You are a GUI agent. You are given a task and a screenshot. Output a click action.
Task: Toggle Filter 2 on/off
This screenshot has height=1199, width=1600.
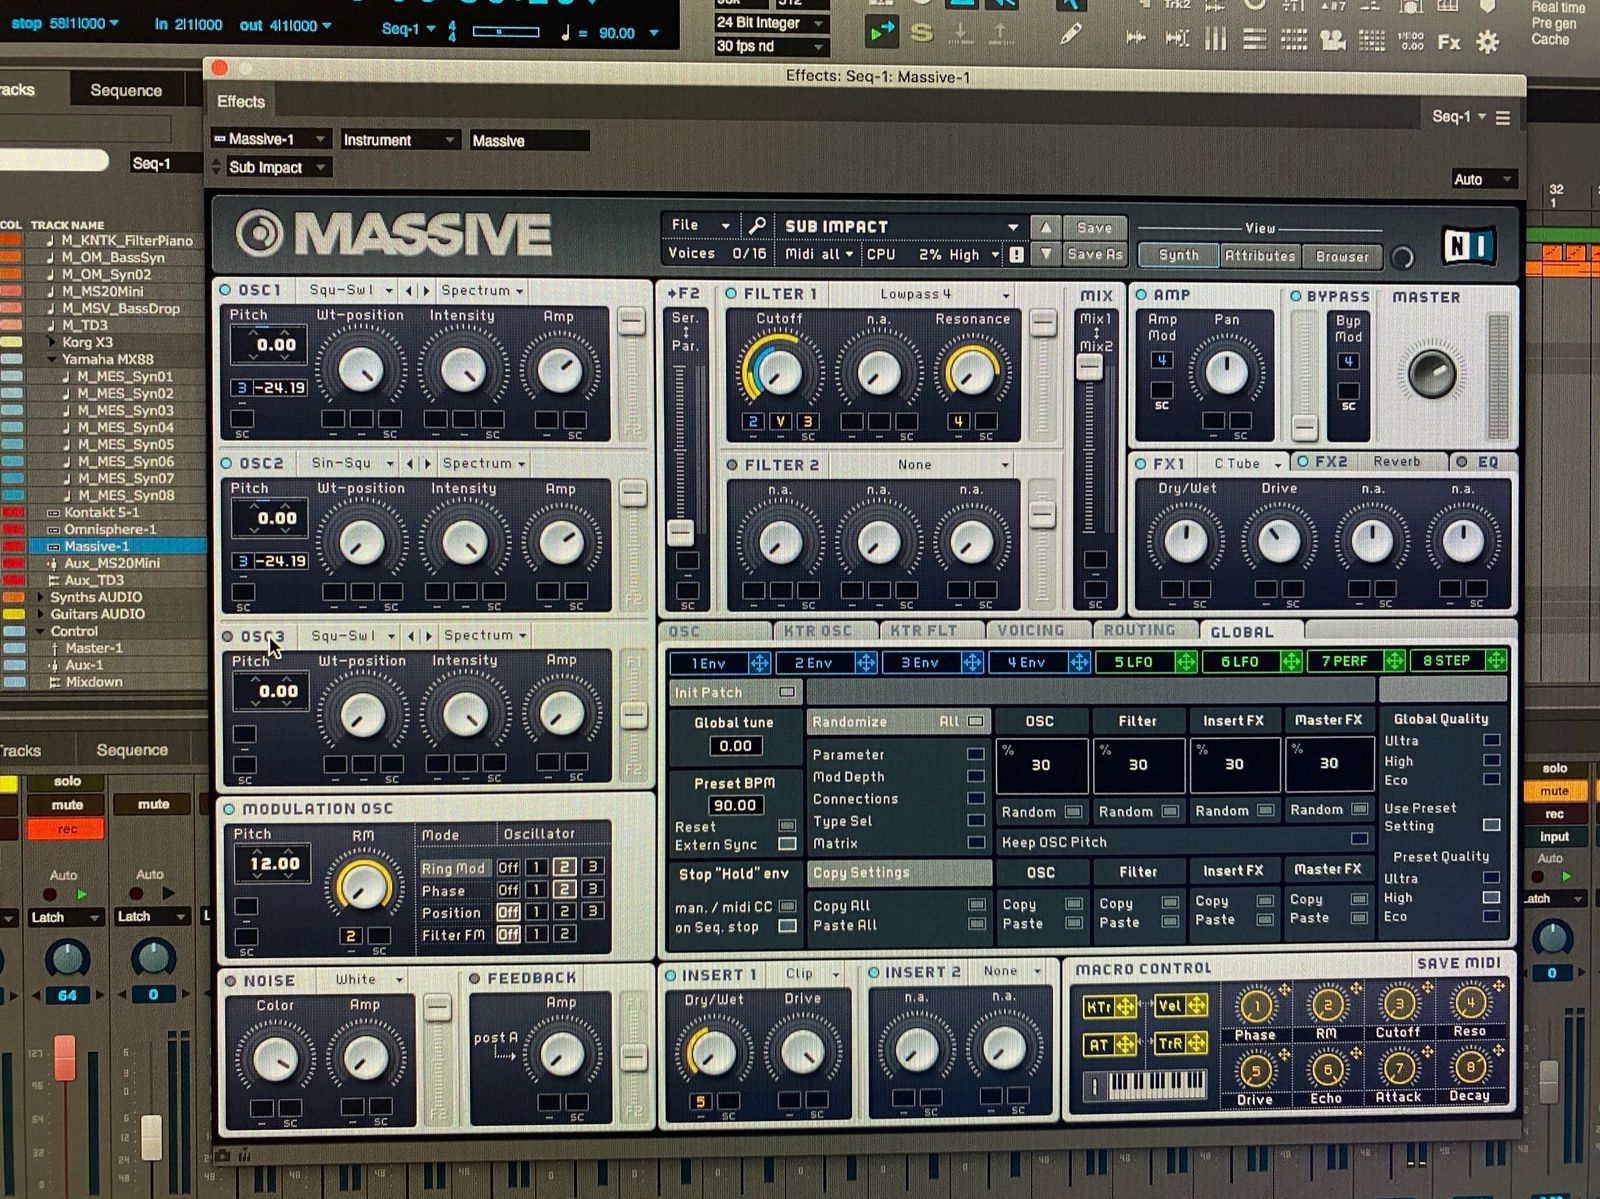[732, 465]
